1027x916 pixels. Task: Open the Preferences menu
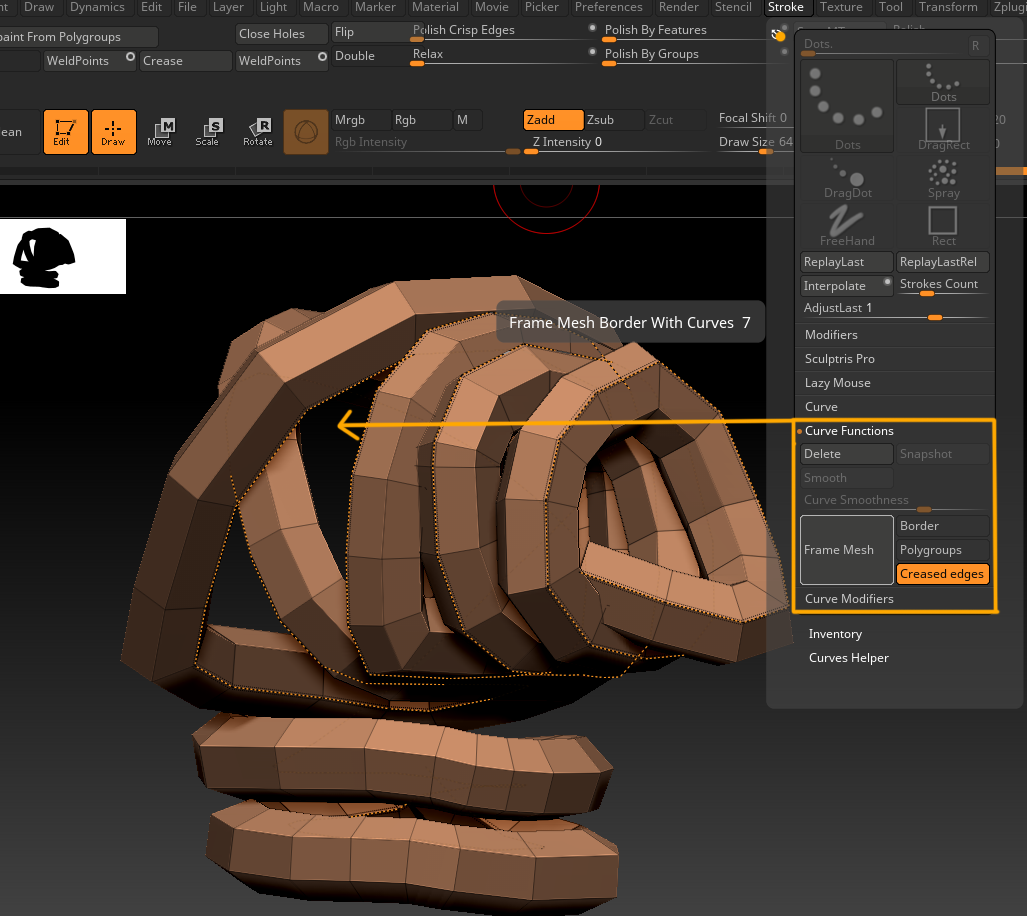click(608, 7)
